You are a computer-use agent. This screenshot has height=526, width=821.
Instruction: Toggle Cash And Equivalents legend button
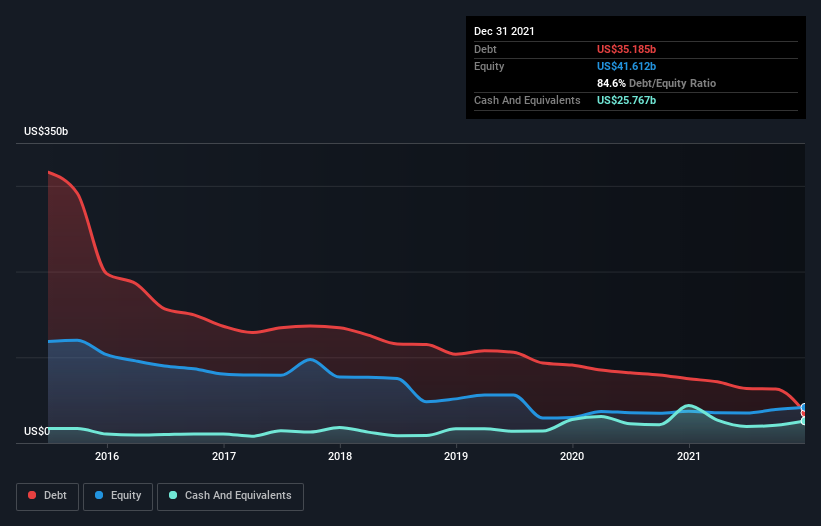(x=230, y=496)
